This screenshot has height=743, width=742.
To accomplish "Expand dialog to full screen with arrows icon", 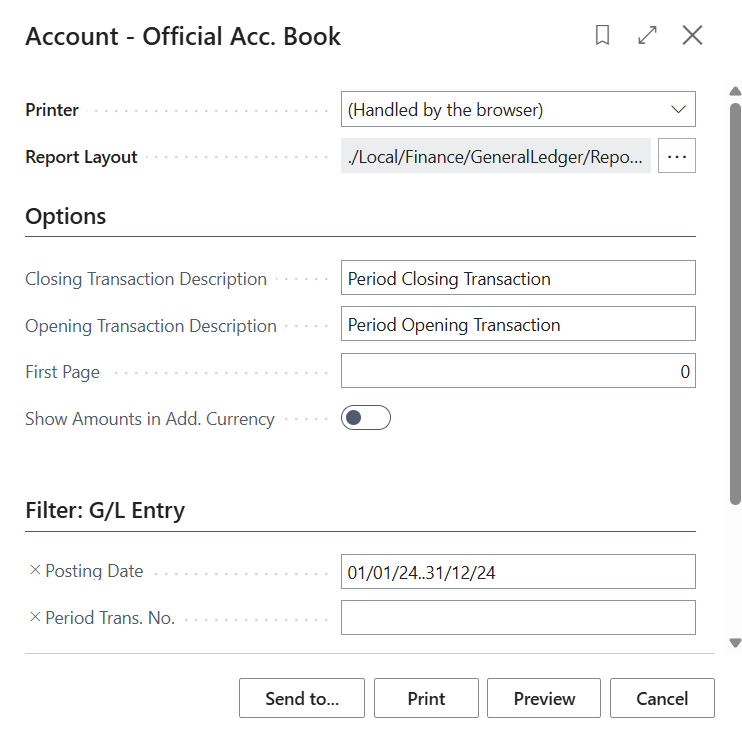I will tap(648, 36).
